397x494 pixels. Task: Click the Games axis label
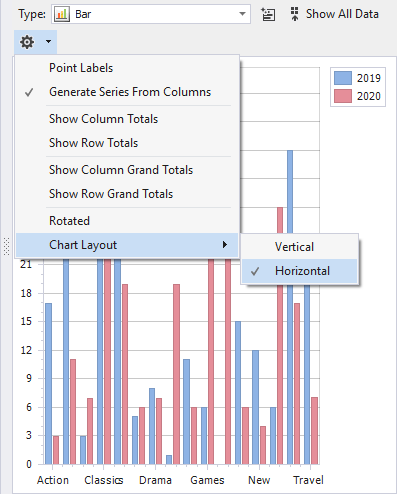(207, 480)
